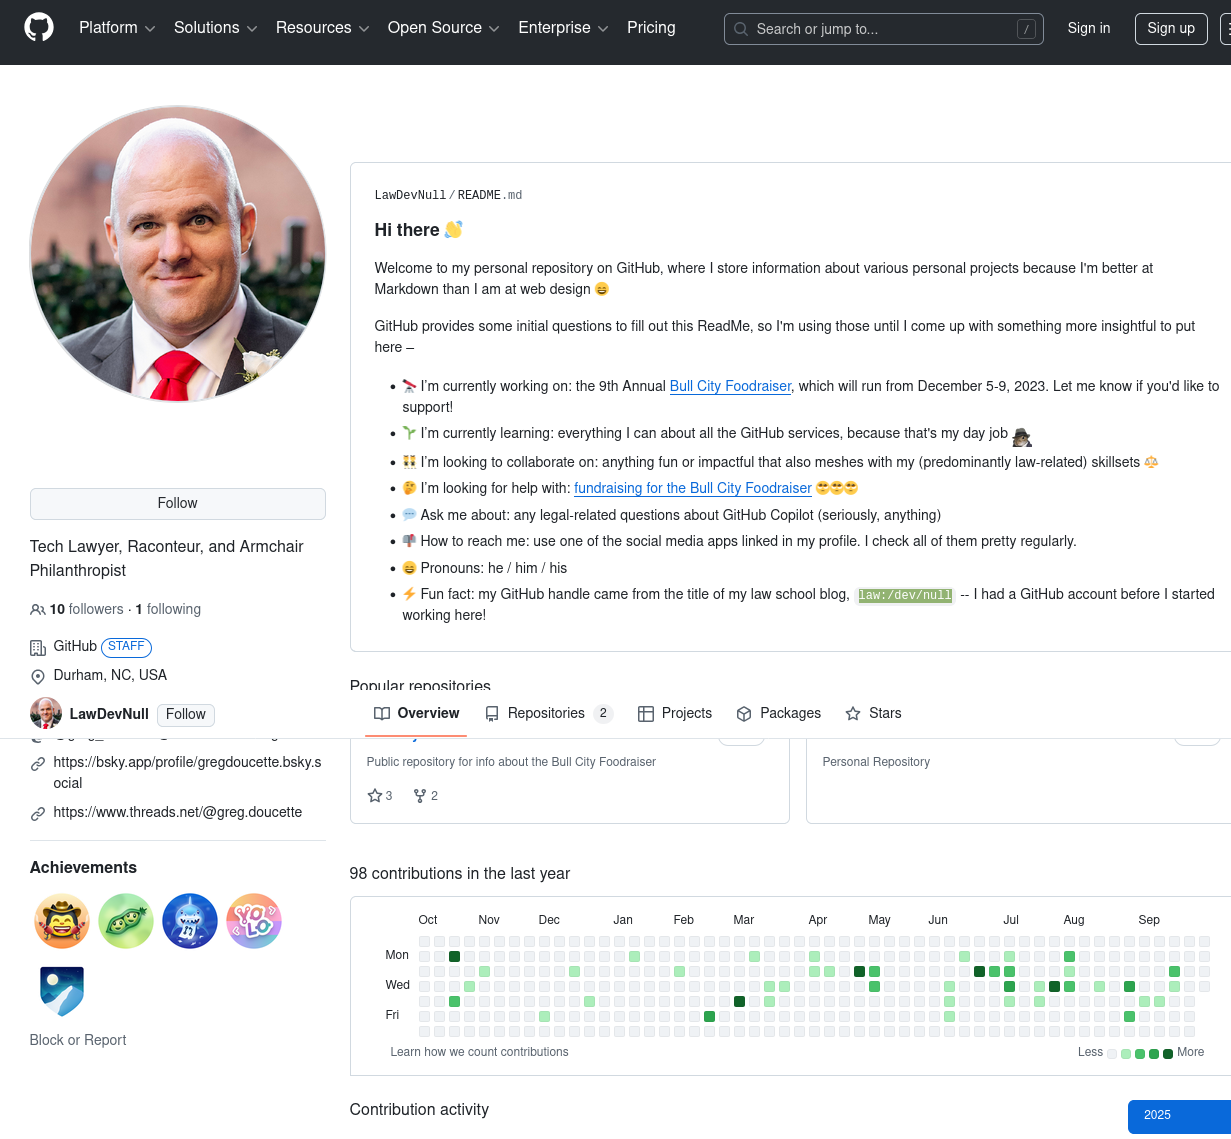Click the GitHub Octocat logo

click(x=39, y=28)
